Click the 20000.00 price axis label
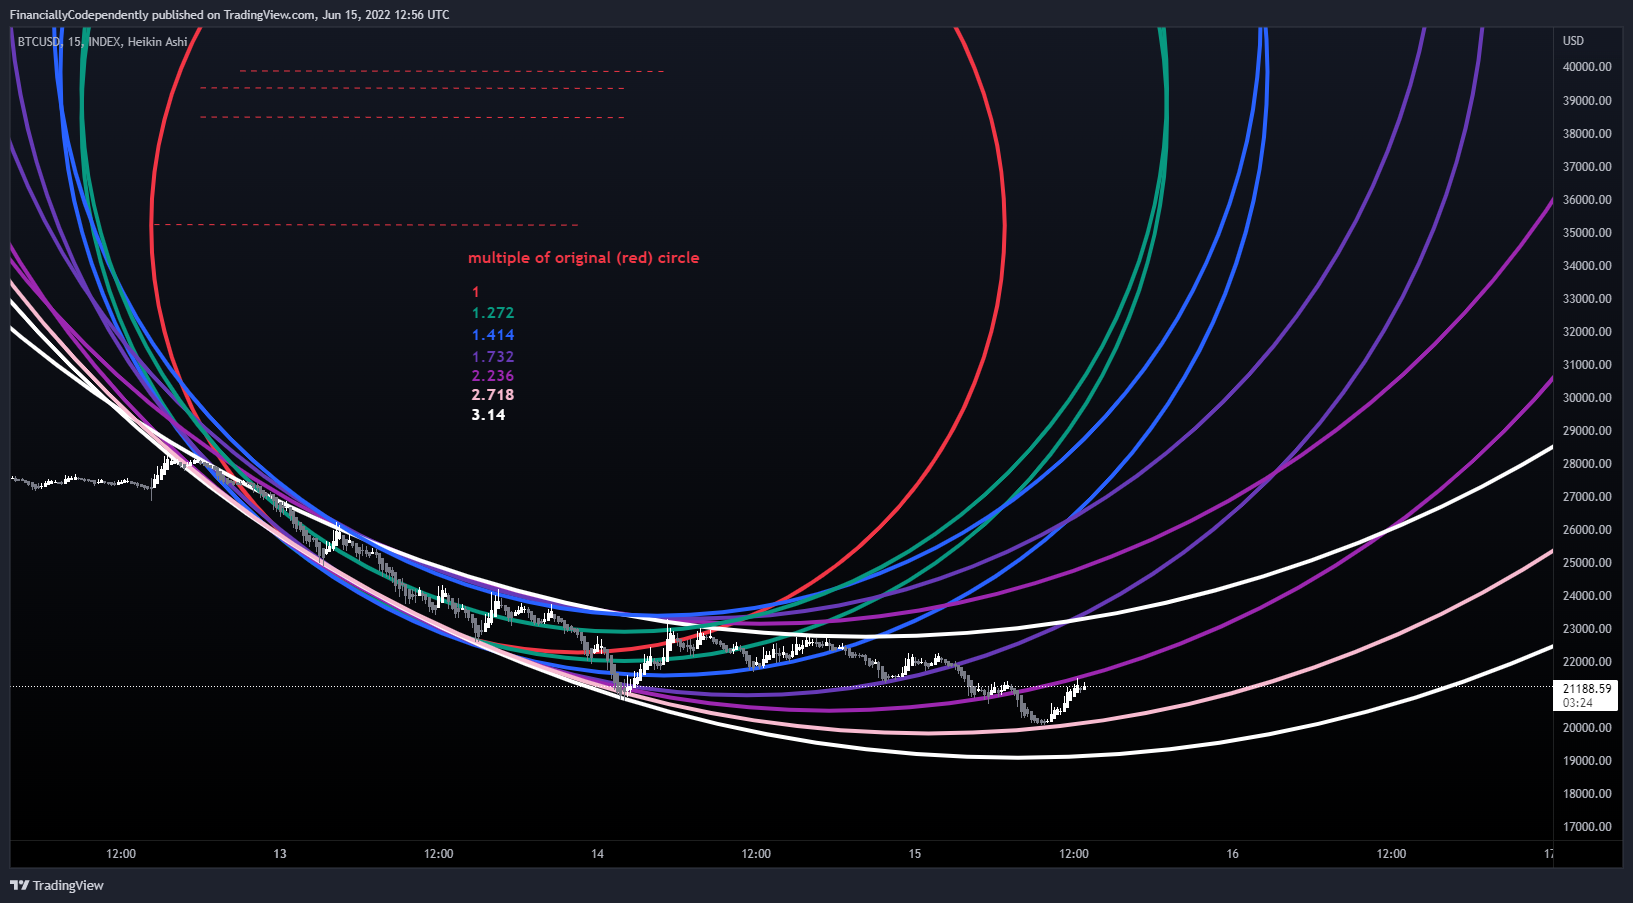Image resolution: width=1633 pixels, height=903 pixels. [1587, 727]
